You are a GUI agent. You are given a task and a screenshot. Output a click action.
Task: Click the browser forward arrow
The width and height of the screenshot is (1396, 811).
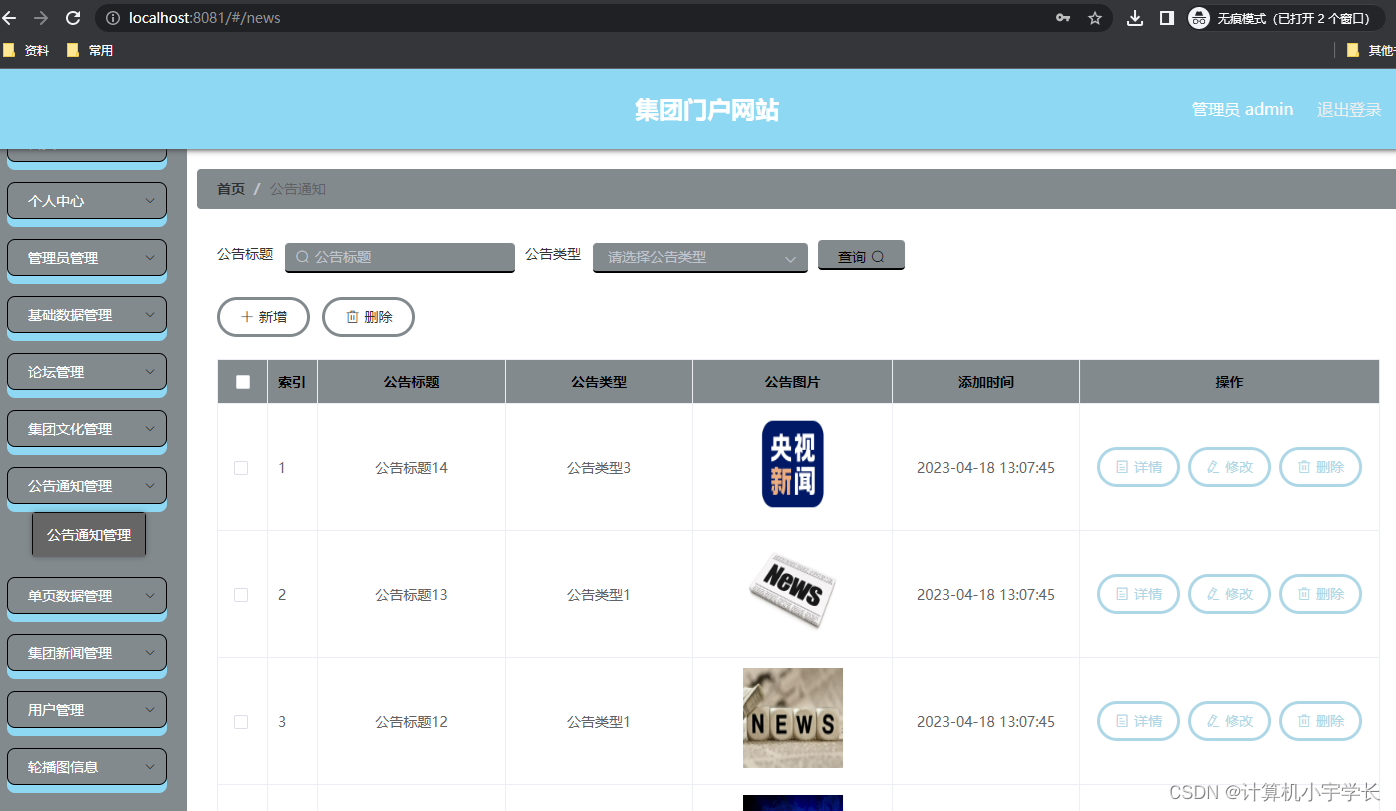(x=41, y=18)
